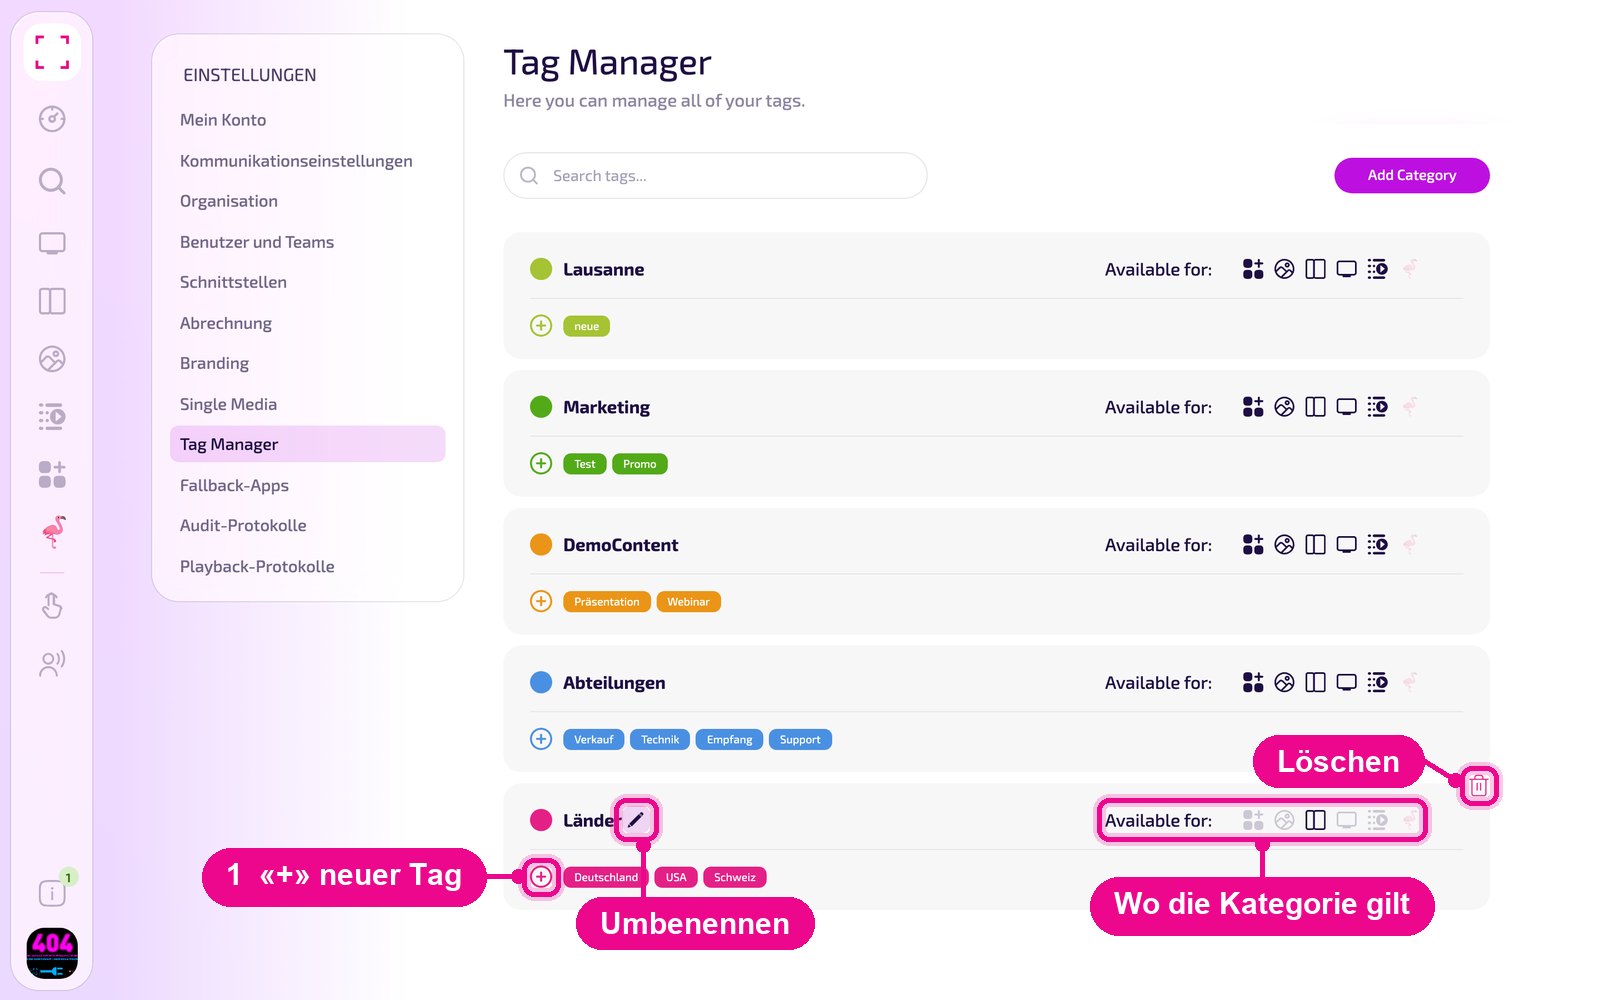The height and width of the screenshot is (1000, 1600).
Task: Toggle screens availability for Marketing category
Action: (1347, 407)
